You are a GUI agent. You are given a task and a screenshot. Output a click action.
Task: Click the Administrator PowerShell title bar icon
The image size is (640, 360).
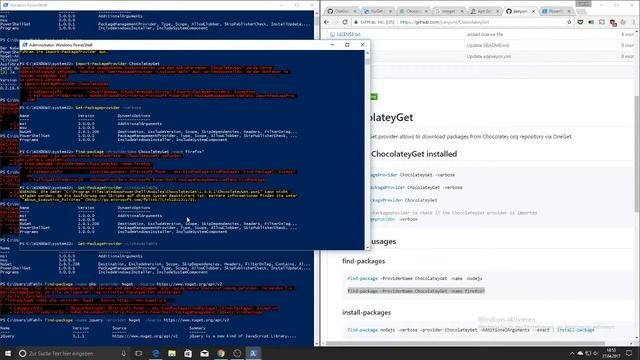coord(24,44)
